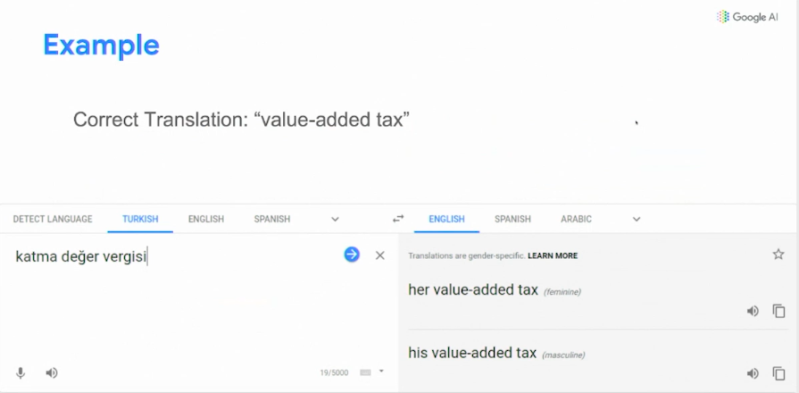799x393 pixels.
Task: Open the Learn More link
Action: pyautogui.click(x=552, y=256)
